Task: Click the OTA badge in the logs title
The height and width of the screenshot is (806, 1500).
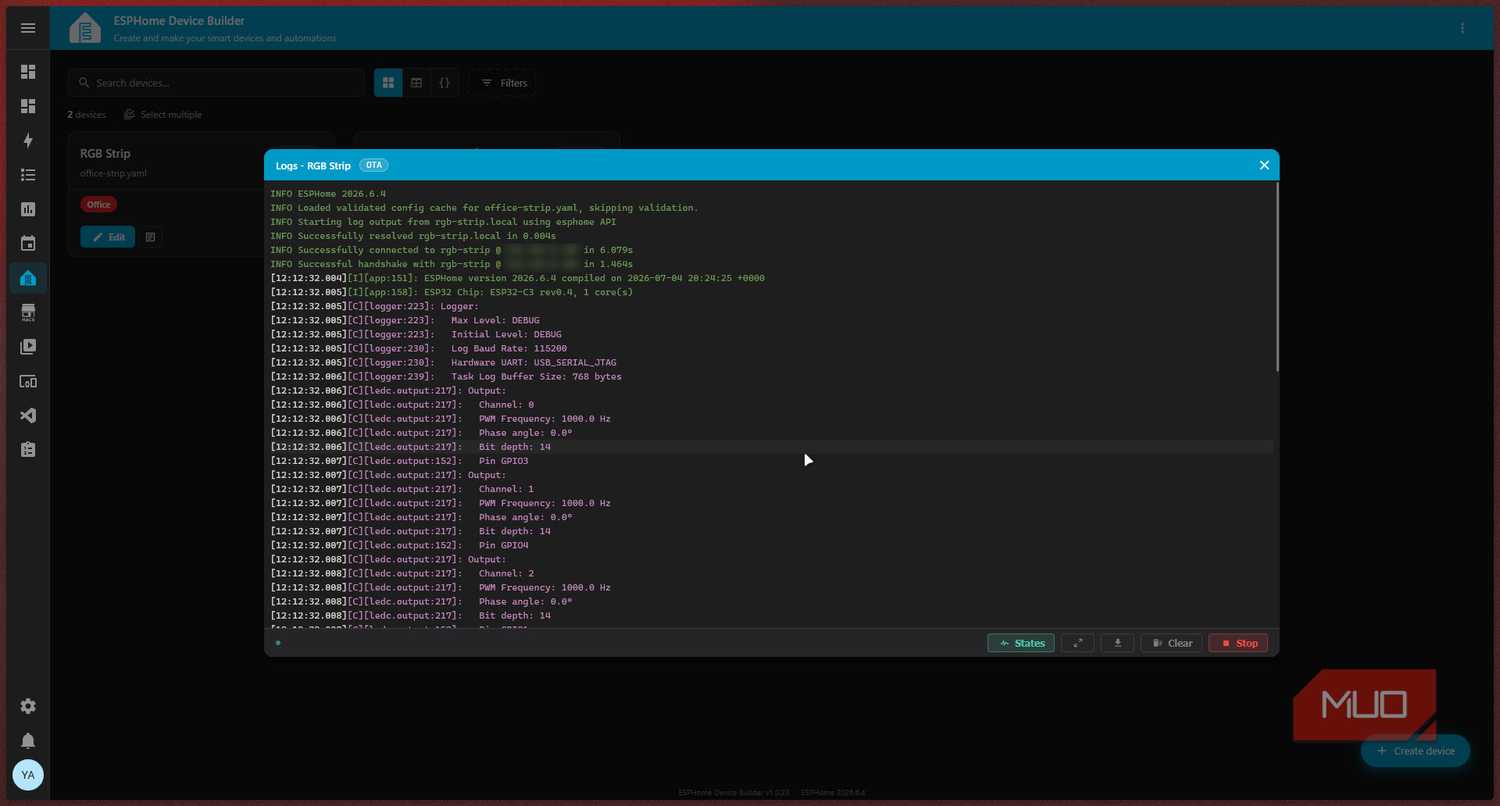Action: pyautogui.click(x=373, y=165)
